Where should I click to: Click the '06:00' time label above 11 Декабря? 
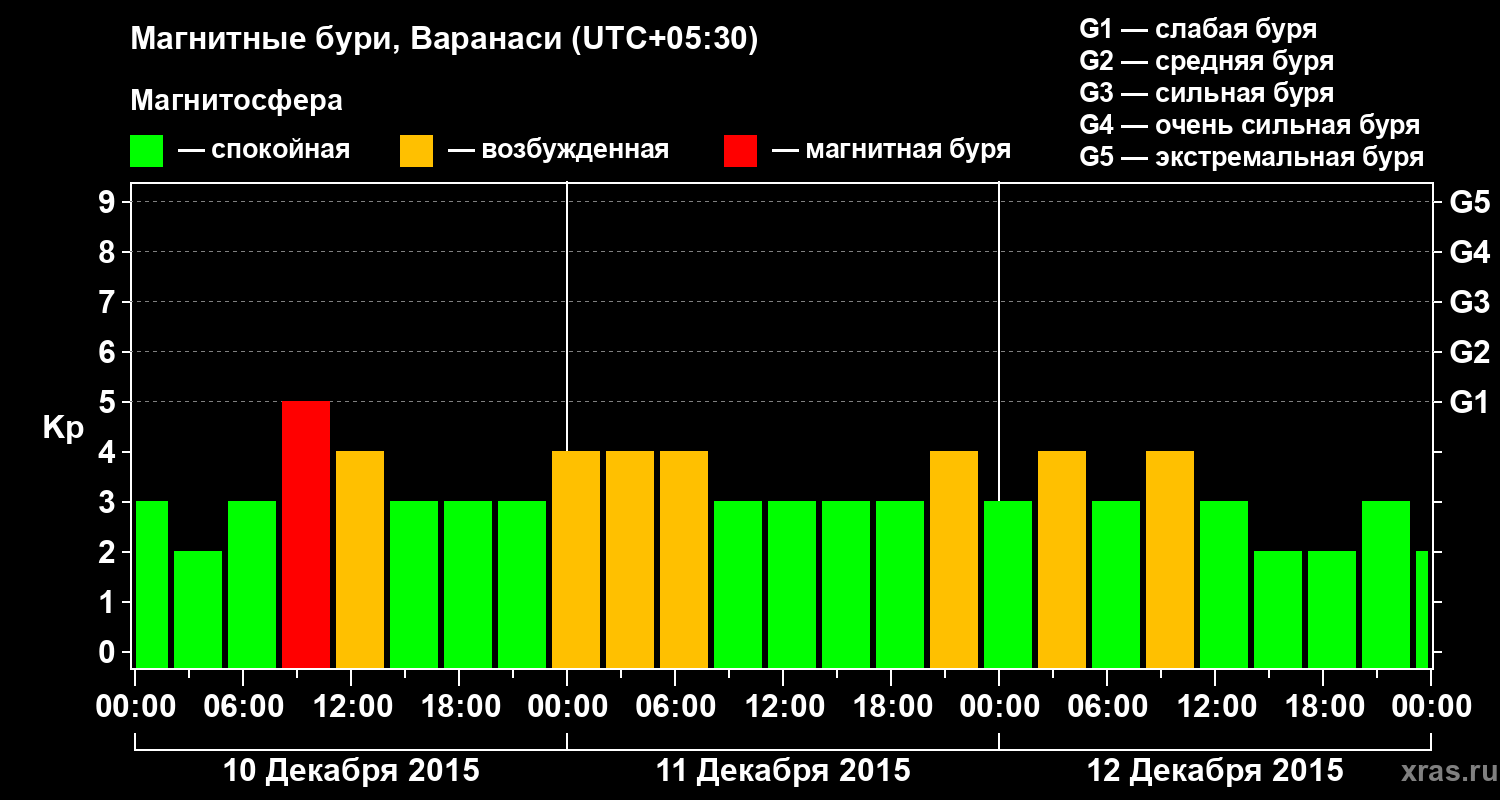[x=675, y=706]
